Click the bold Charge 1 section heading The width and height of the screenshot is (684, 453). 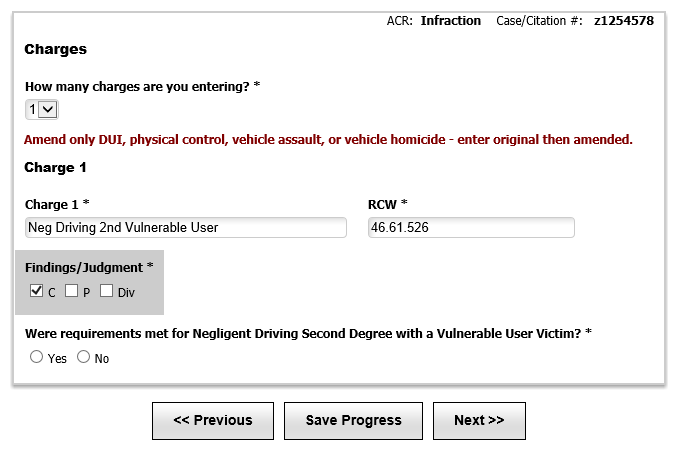[x=55, y=168]
